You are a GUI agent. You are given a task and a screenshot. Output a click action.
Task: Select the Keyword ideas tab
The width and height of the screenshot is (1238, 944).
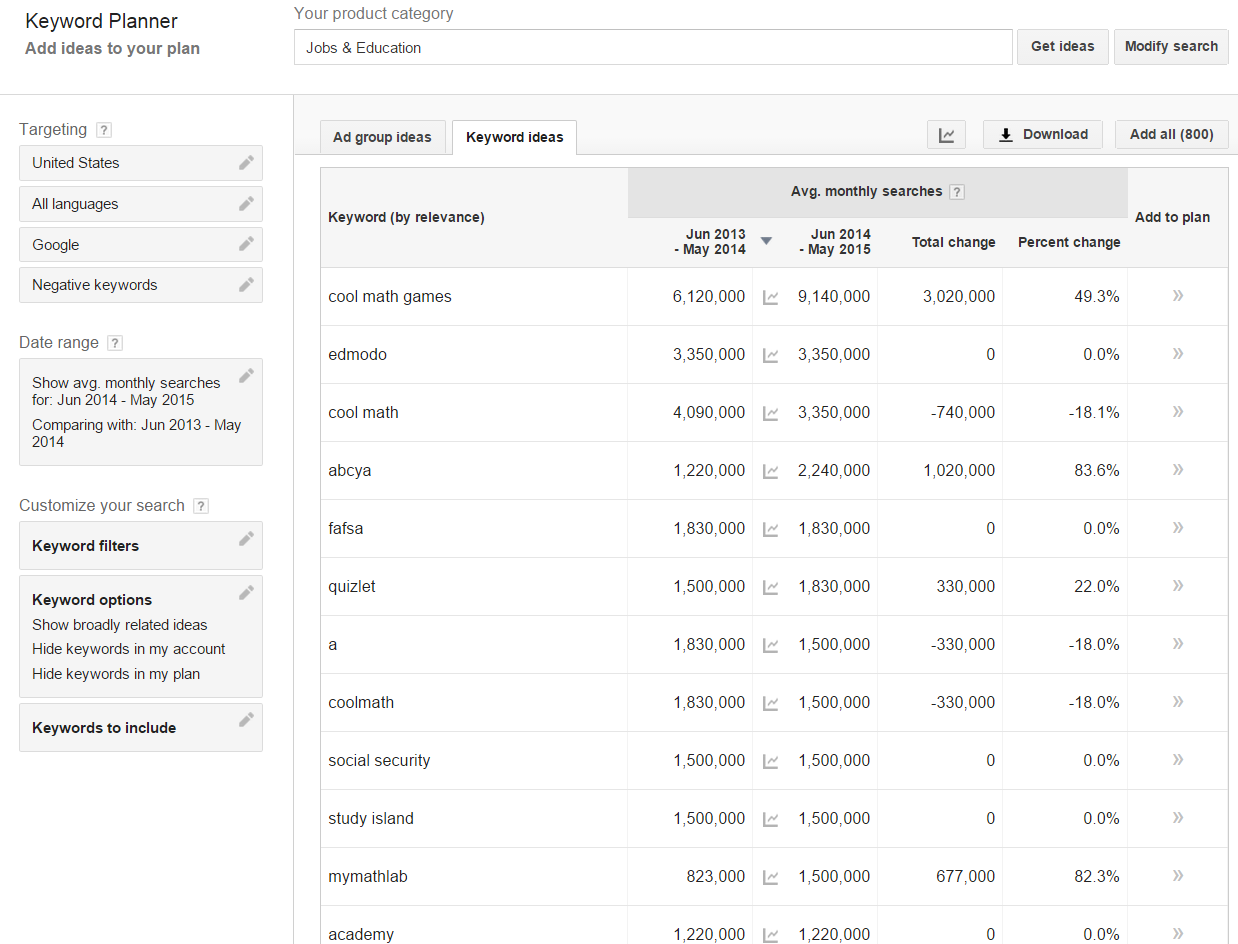point(515,137)
